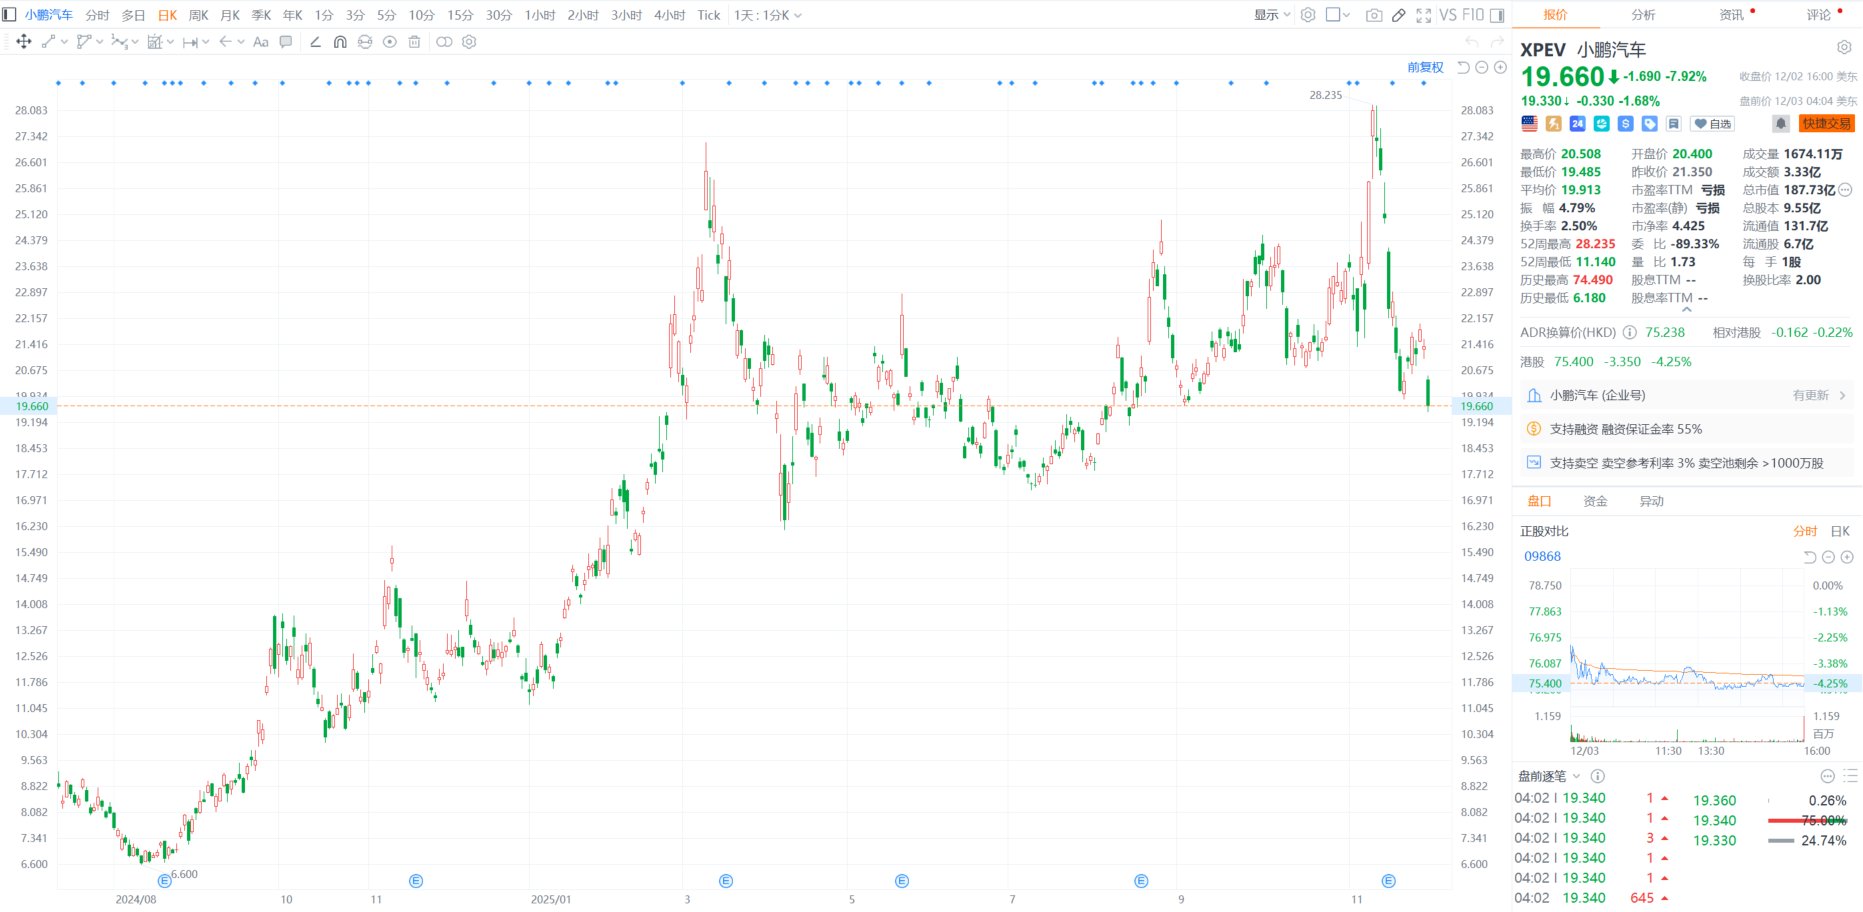Screen dimensions: 1863x912
Task: Click the info icon beside 盘前逐笔
Action: pos(1597,776)
